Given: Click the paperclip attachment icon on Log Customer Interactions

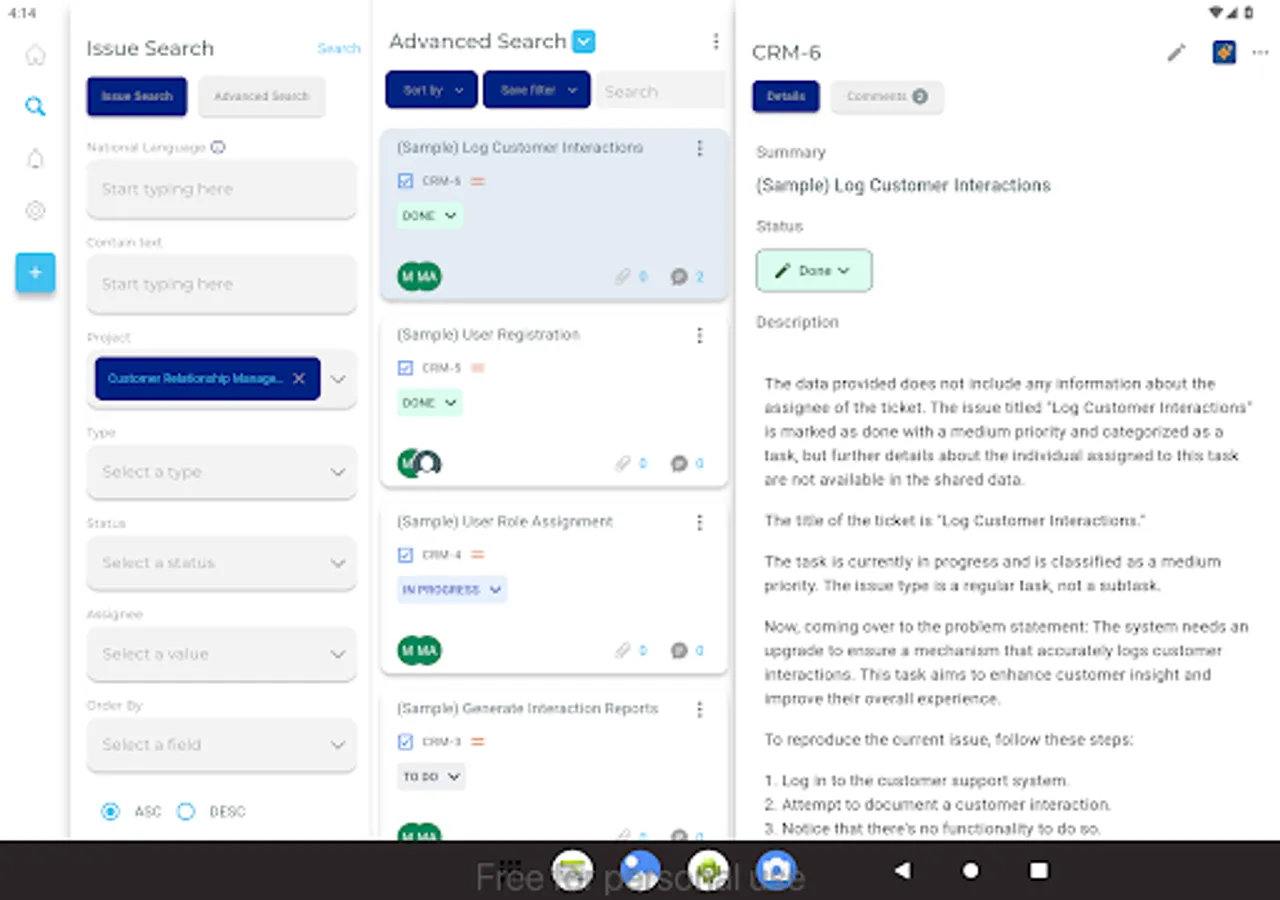Looking at the screenshot, I should point(621,276).
